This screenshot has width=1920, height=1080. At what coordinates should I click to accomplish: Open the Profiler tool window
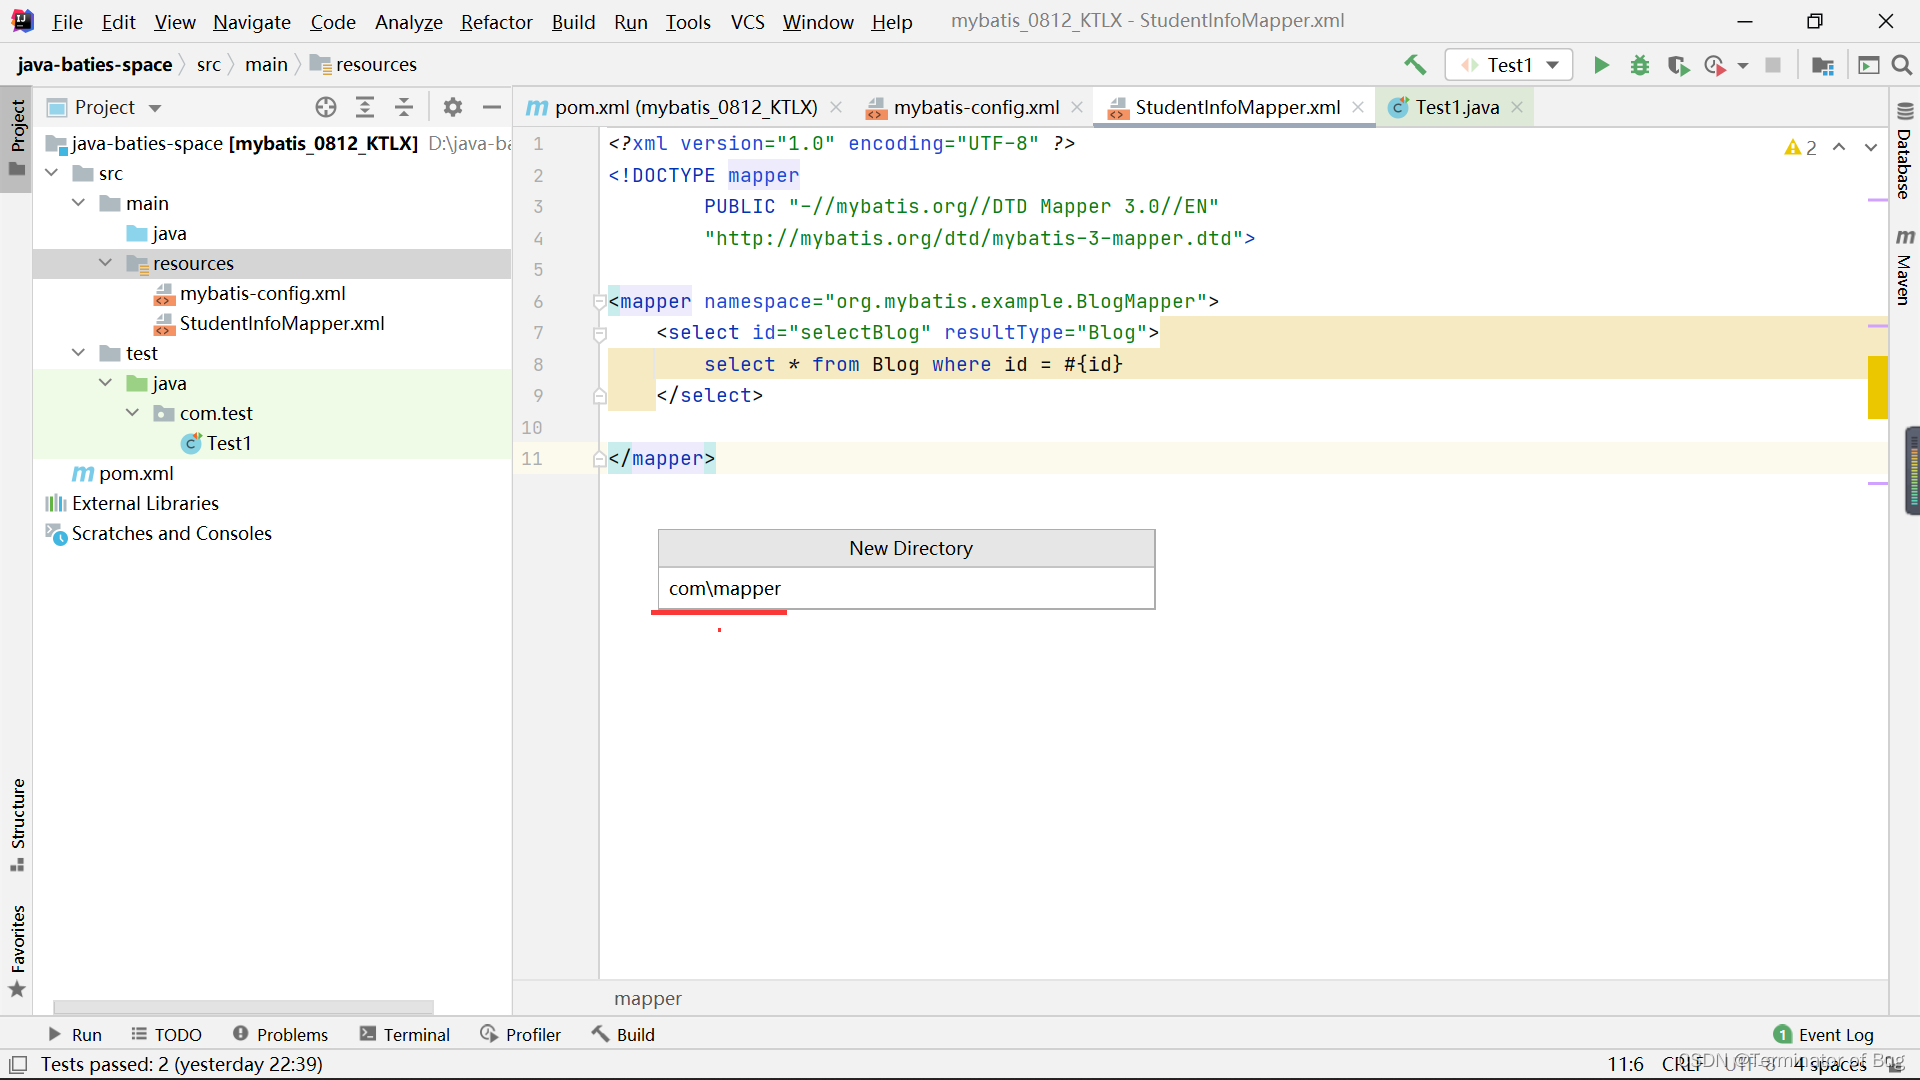(521, 1035)
